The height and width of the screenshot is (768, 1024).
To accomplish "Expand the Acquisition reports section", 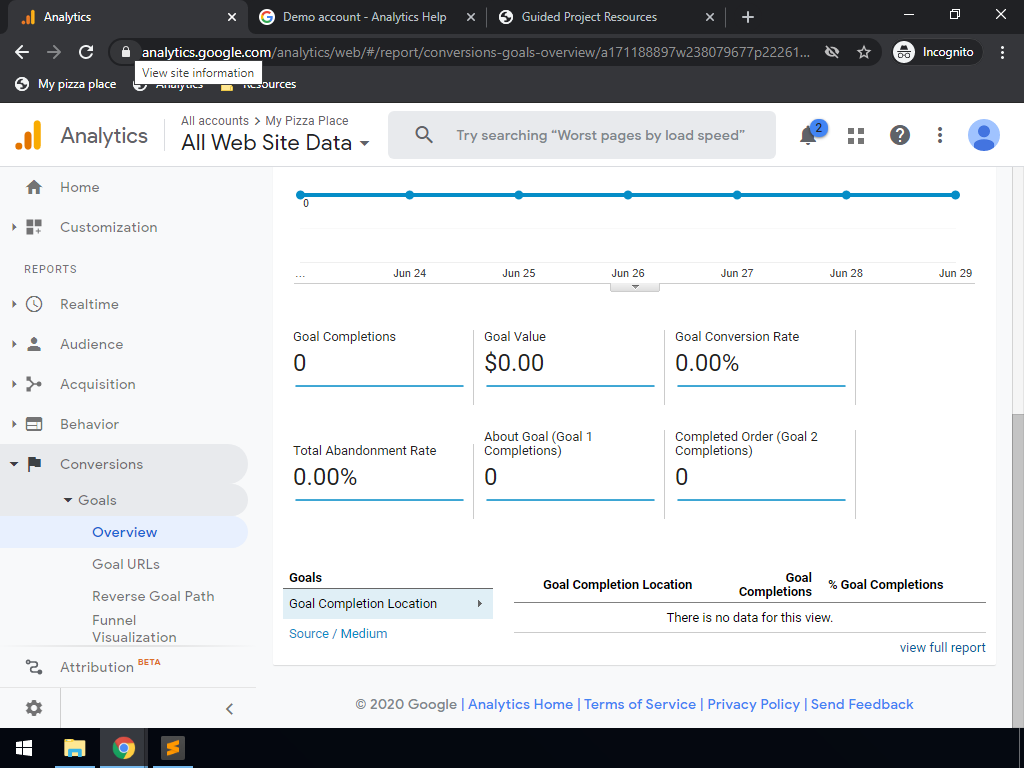I will click(x=97, y=384).
